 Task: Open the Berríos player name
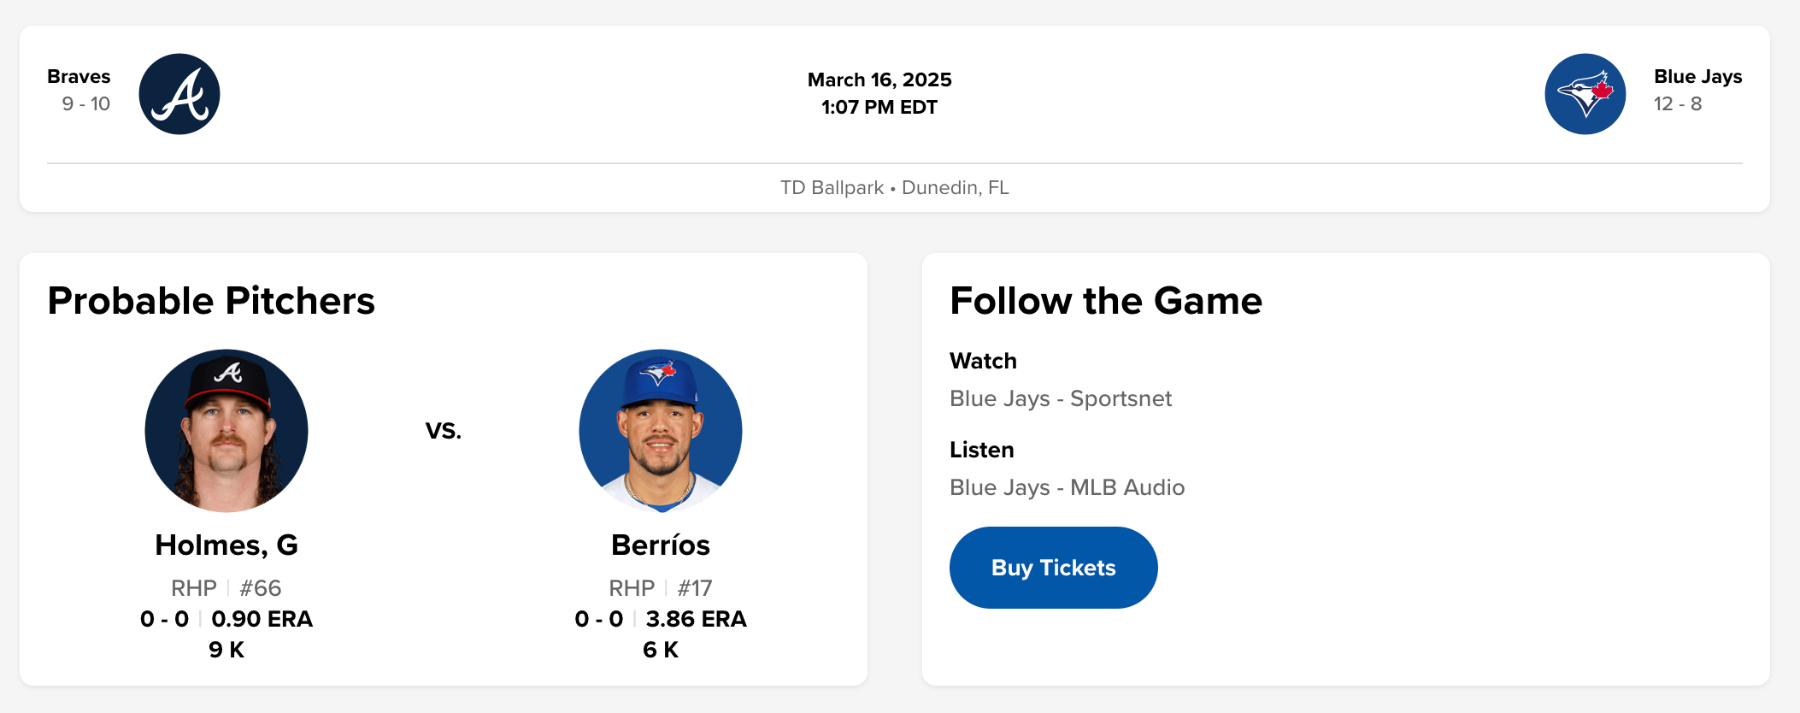coord(660,545)
